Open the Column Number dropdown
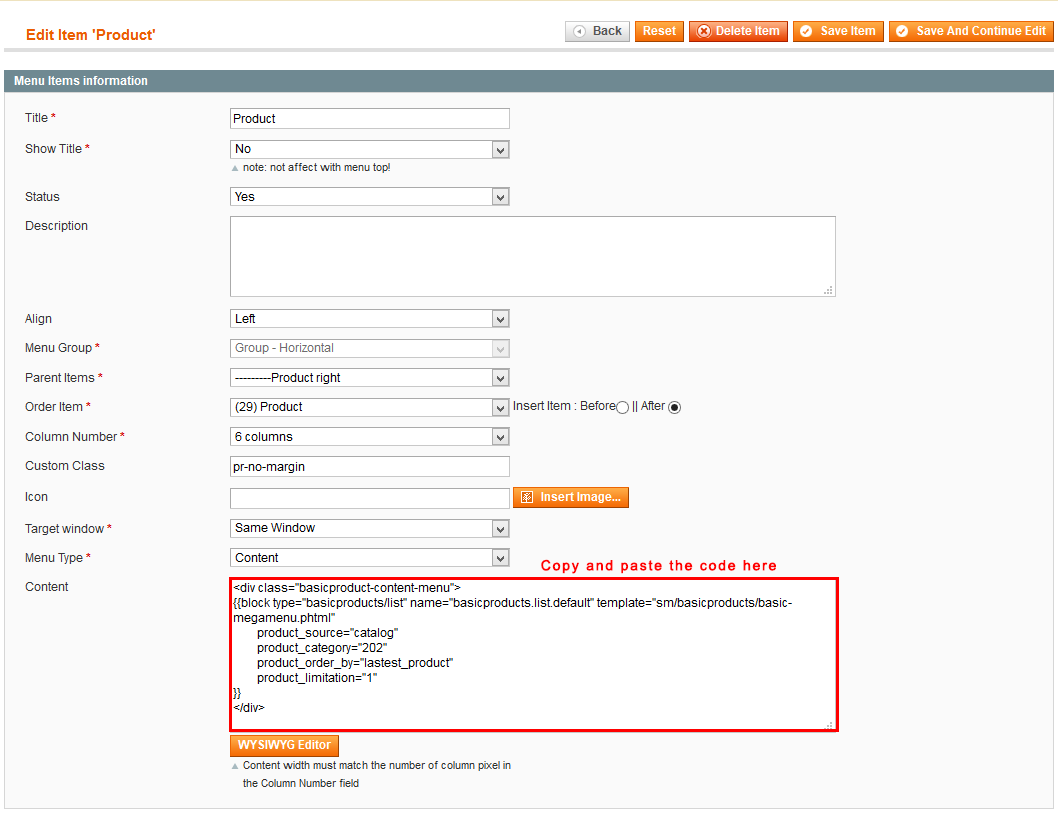The width and height of the screenshot is (1058, 813). (370, 437)
